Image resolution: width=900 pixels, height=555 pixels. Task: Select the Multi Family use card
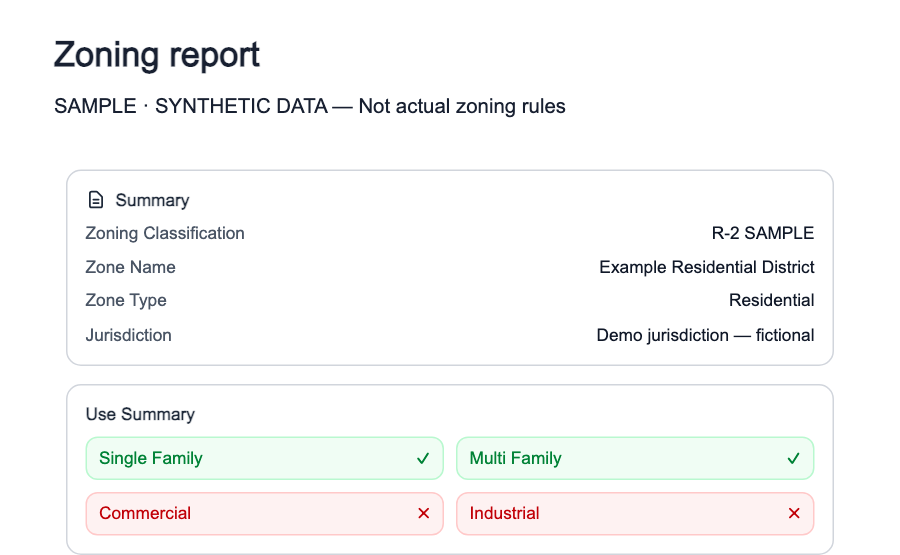(635, 458)
